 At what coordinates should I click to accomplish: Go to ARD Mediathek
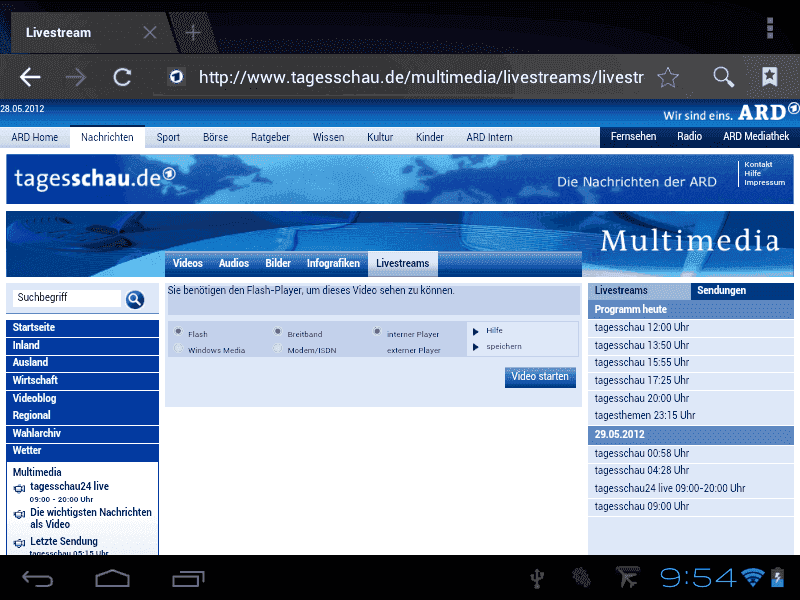coord(756,136)
